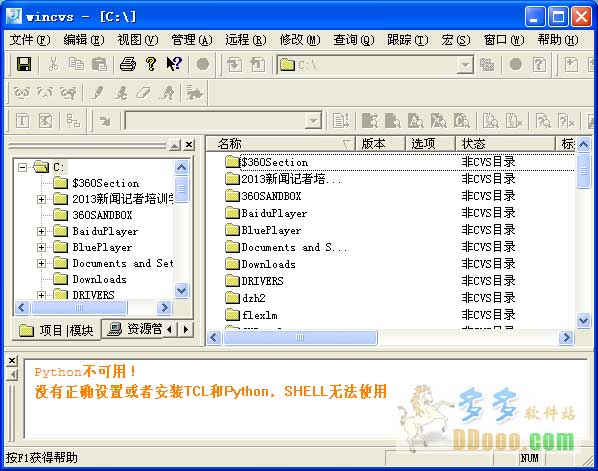The width and height of the screenshot is (598, 471).
Task: Open the 修改(M) menu
Action: [x=300, y=40]
